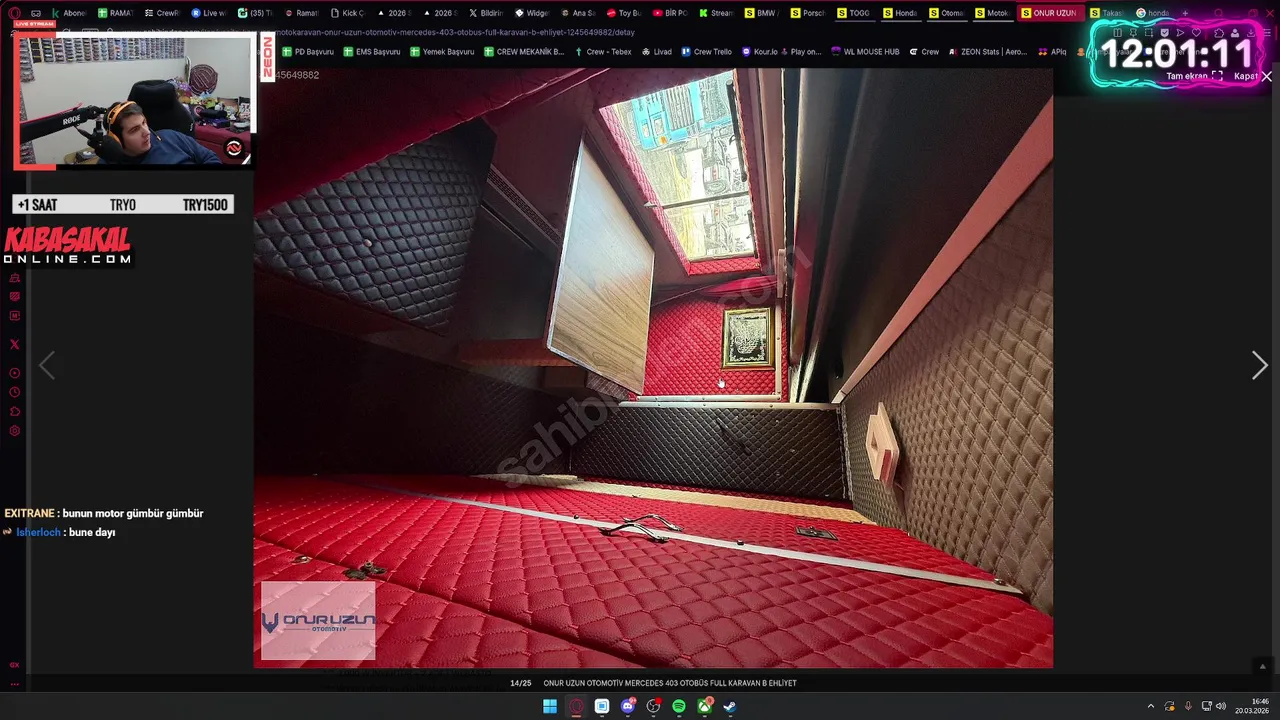
Task: Open Crew - Tebex bookmark
Action: click(603, 51)
